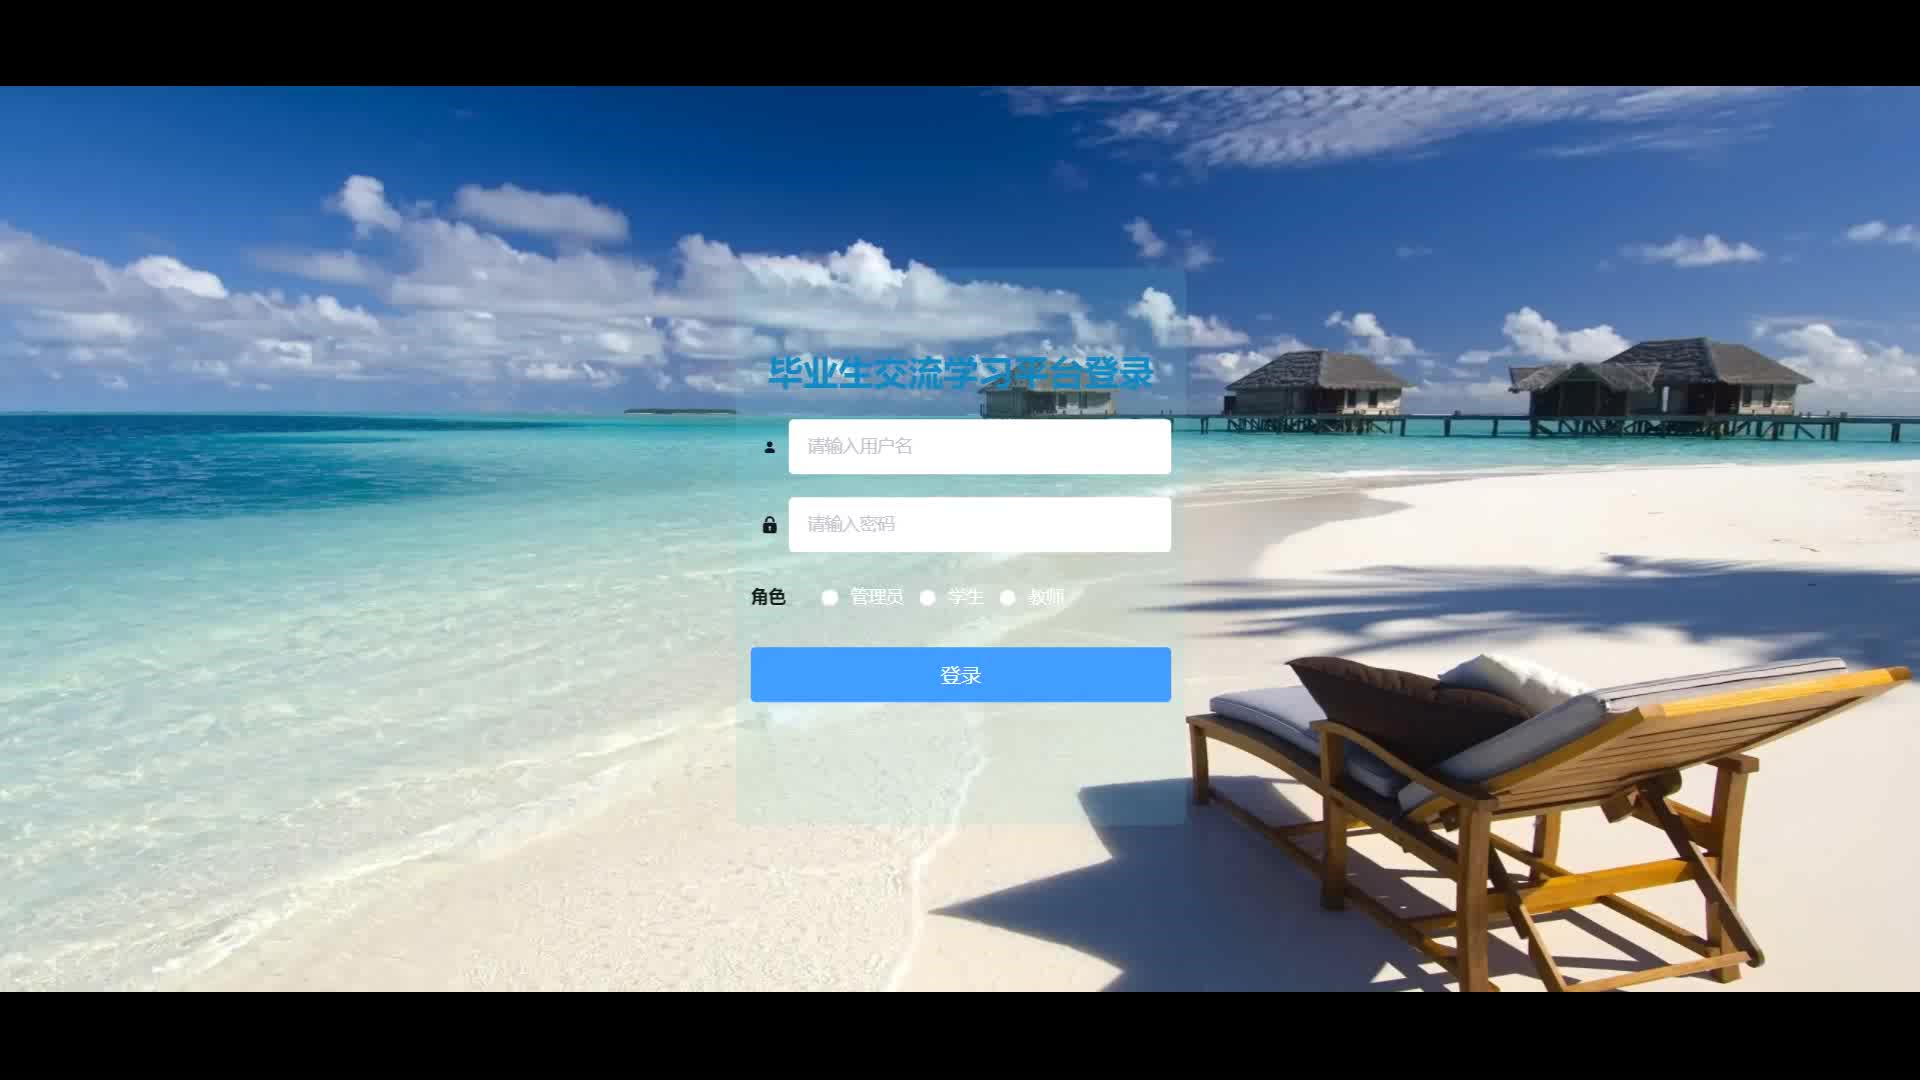This screenshot has height=1080, width=1920.
Task: Focus the 请输入密码 password field
Action: tap(979, 524)
